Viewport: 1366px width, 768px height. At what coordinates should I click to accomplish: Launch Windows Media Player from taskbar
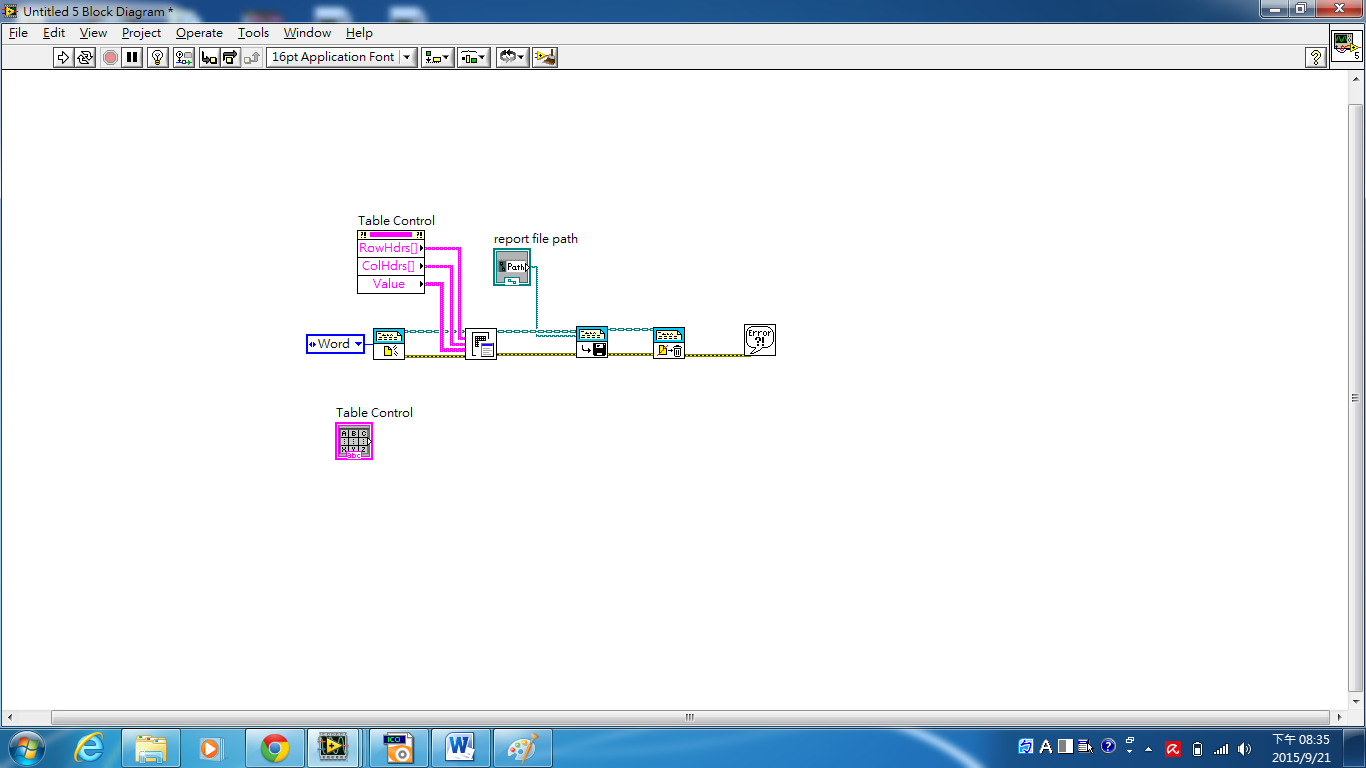210,748
